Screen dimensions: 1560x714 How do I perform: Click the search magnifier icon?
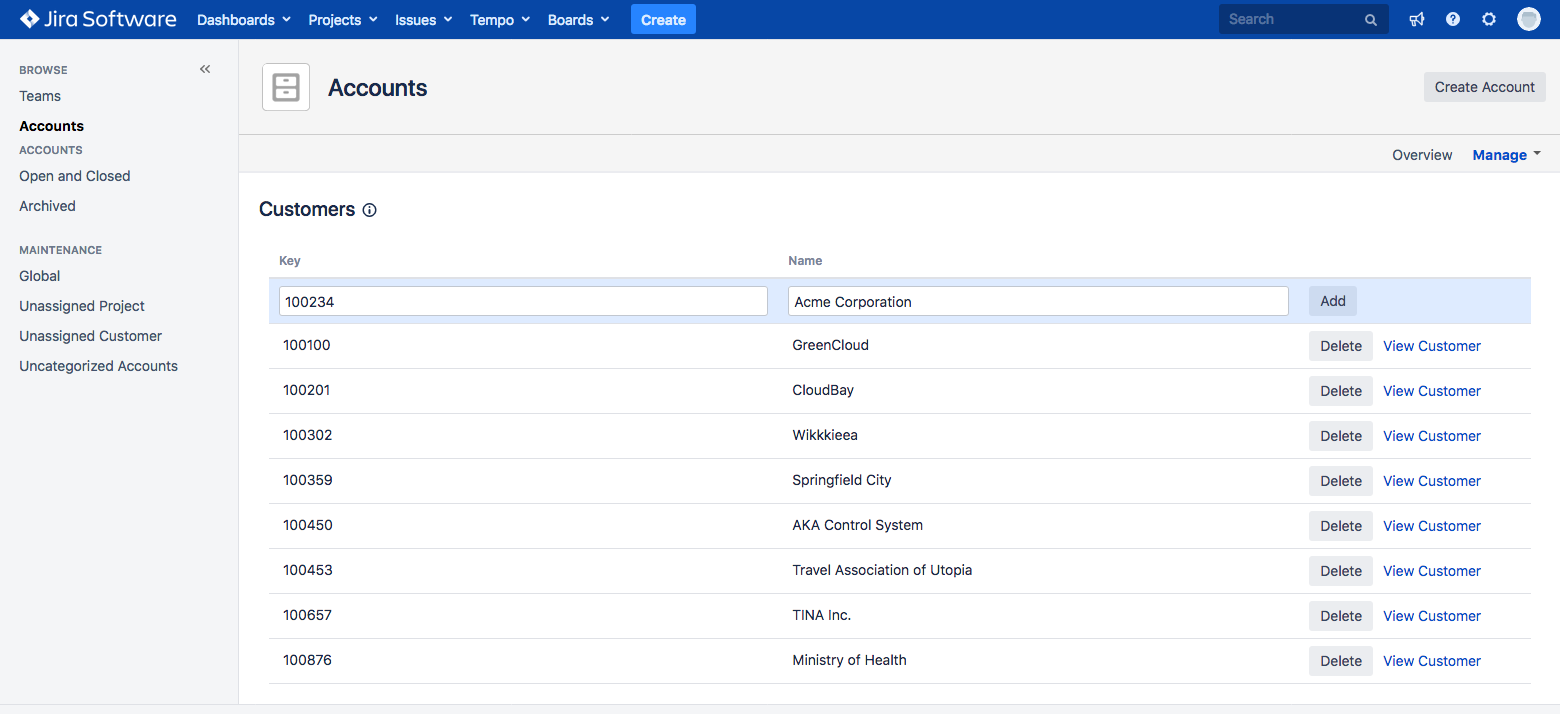tap(1370, 20)
